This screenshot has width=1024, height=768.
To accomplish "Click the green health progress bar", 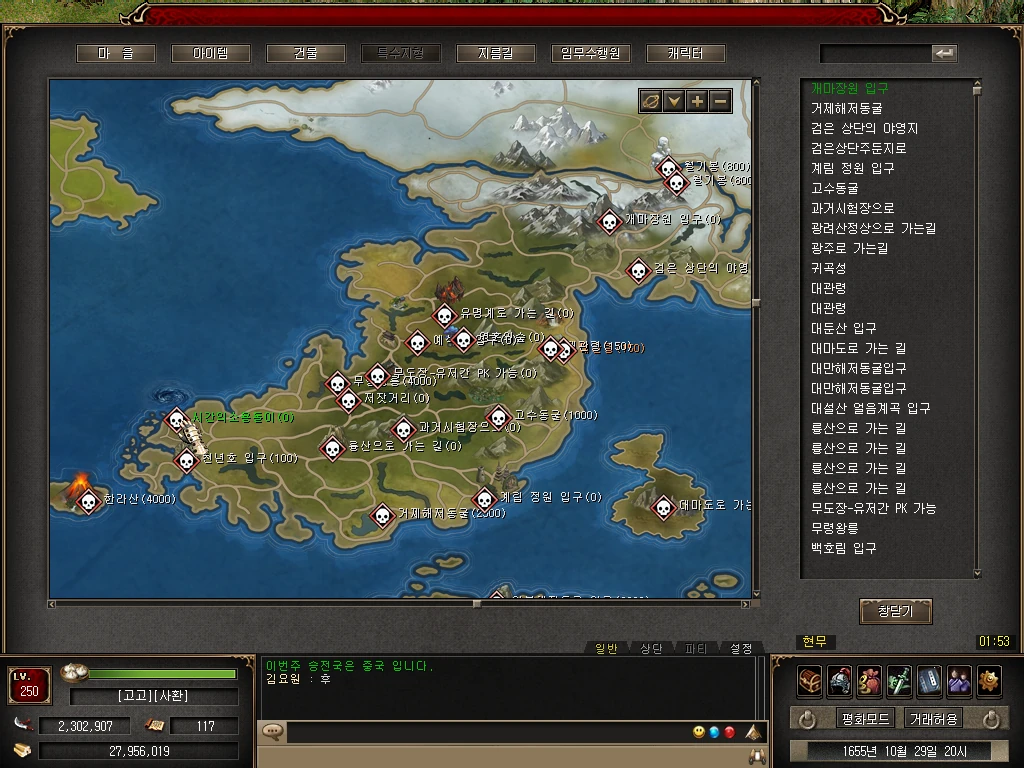I will tap(162, 674).
